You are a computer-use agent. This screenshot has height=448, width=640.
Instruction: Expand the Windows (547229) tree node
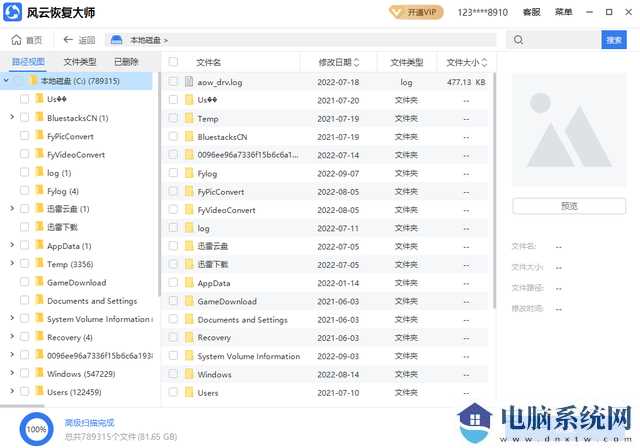(x=12, y=373)
